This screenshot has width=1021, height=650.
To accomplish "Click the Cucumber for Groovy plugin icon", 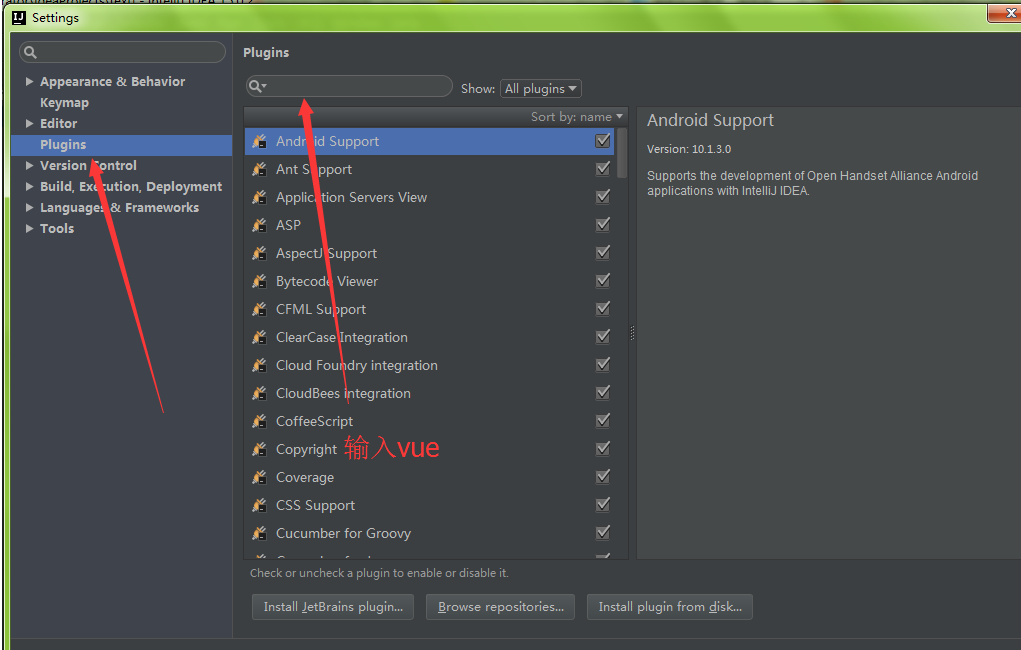I will pyautogui.click(x=259, y=533).
